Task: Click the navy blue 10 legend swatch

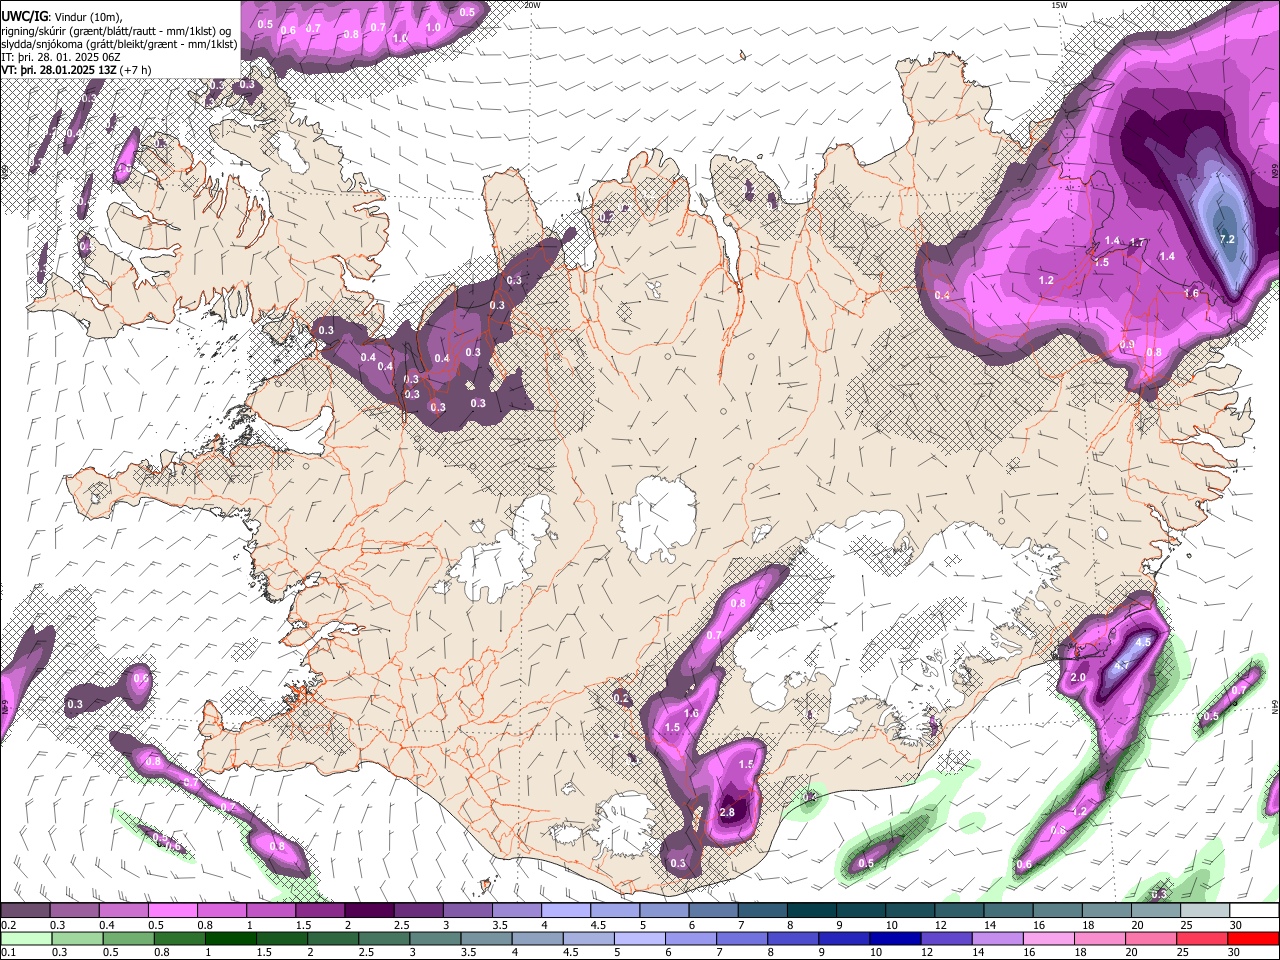Action: (893, 938)
